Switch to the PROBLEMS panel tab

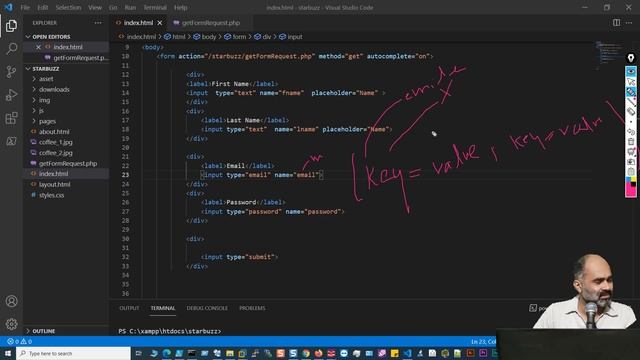252,308
